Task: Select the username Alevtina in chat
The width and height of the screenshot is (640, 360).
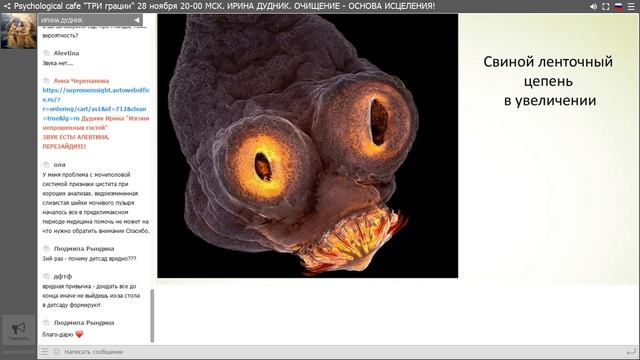Action: 66,53
